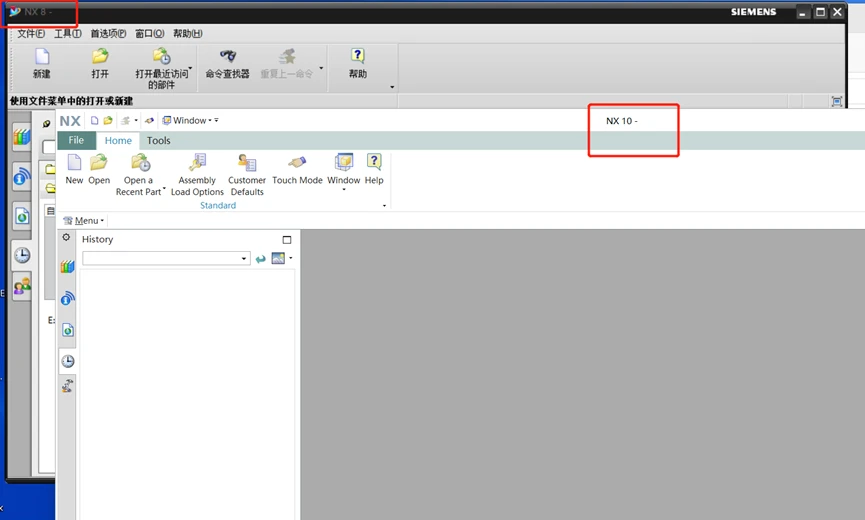Open the 帮助(H) menu in NX 8

pyautogui.click(x=188, y=34)
